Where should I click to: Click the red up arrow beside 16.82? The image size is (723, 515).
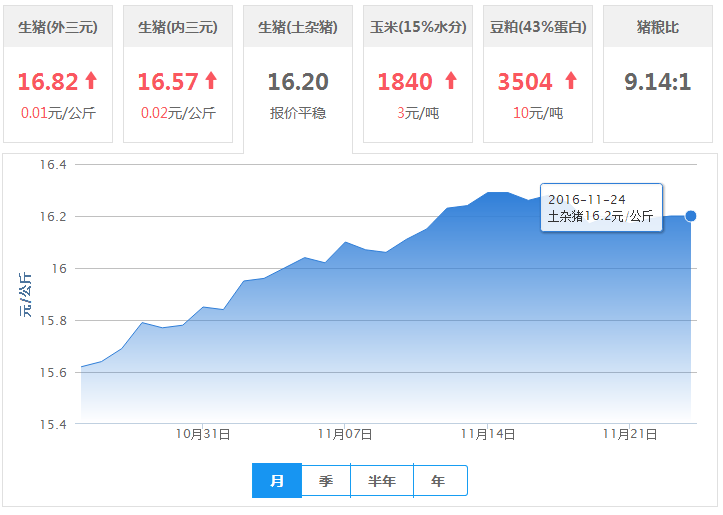pos(92,81)
